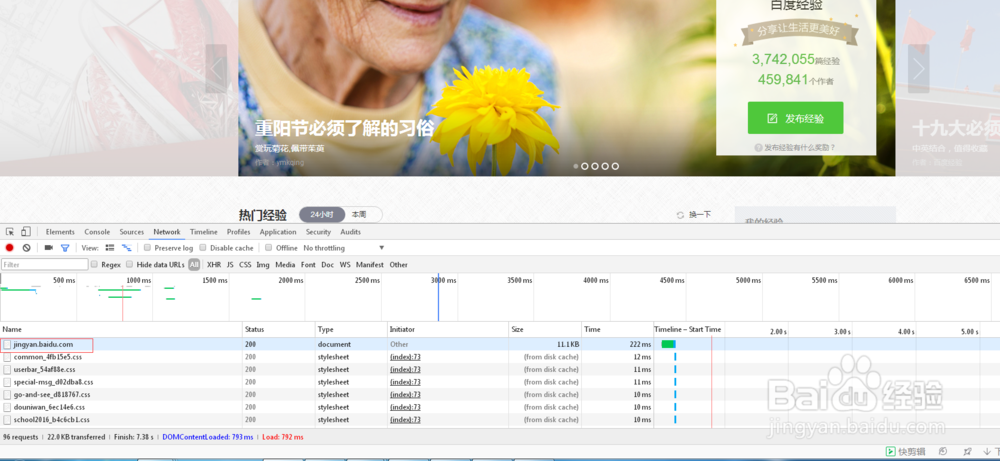Click the pin icon in the status bar
The height and width of the screenshot is (461, 1000).
[967, 451]
